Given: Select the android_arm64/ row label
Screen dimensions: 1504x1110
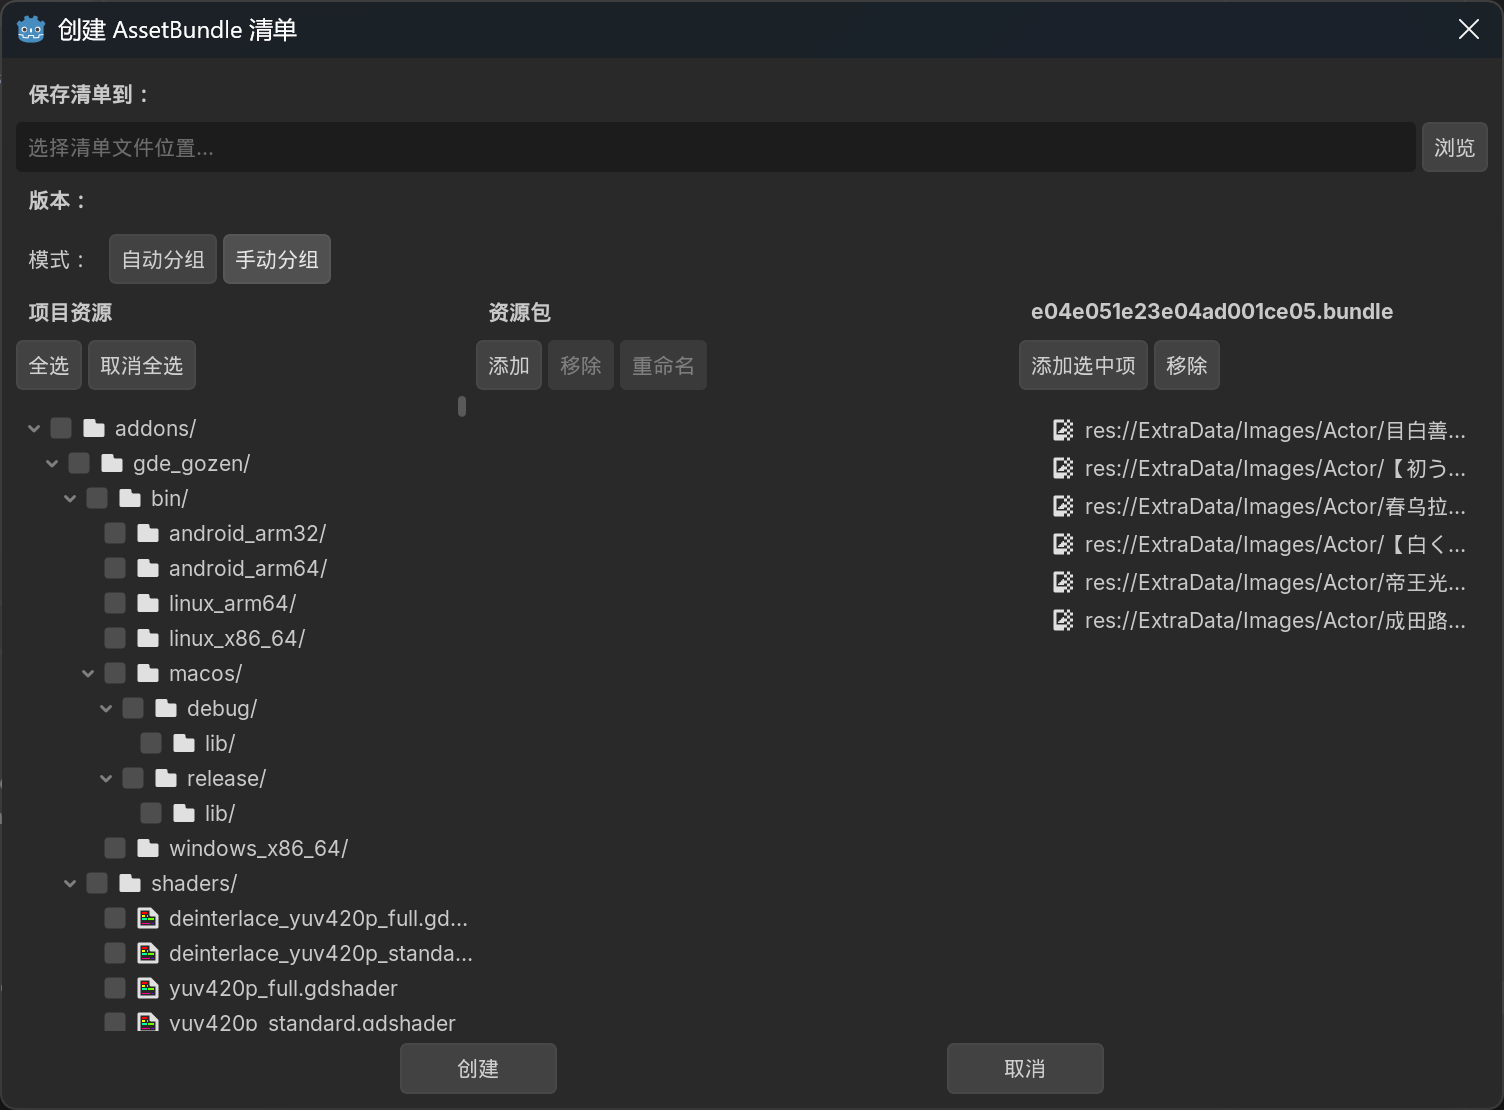Looking at the screenshot, I should (248, 569).
